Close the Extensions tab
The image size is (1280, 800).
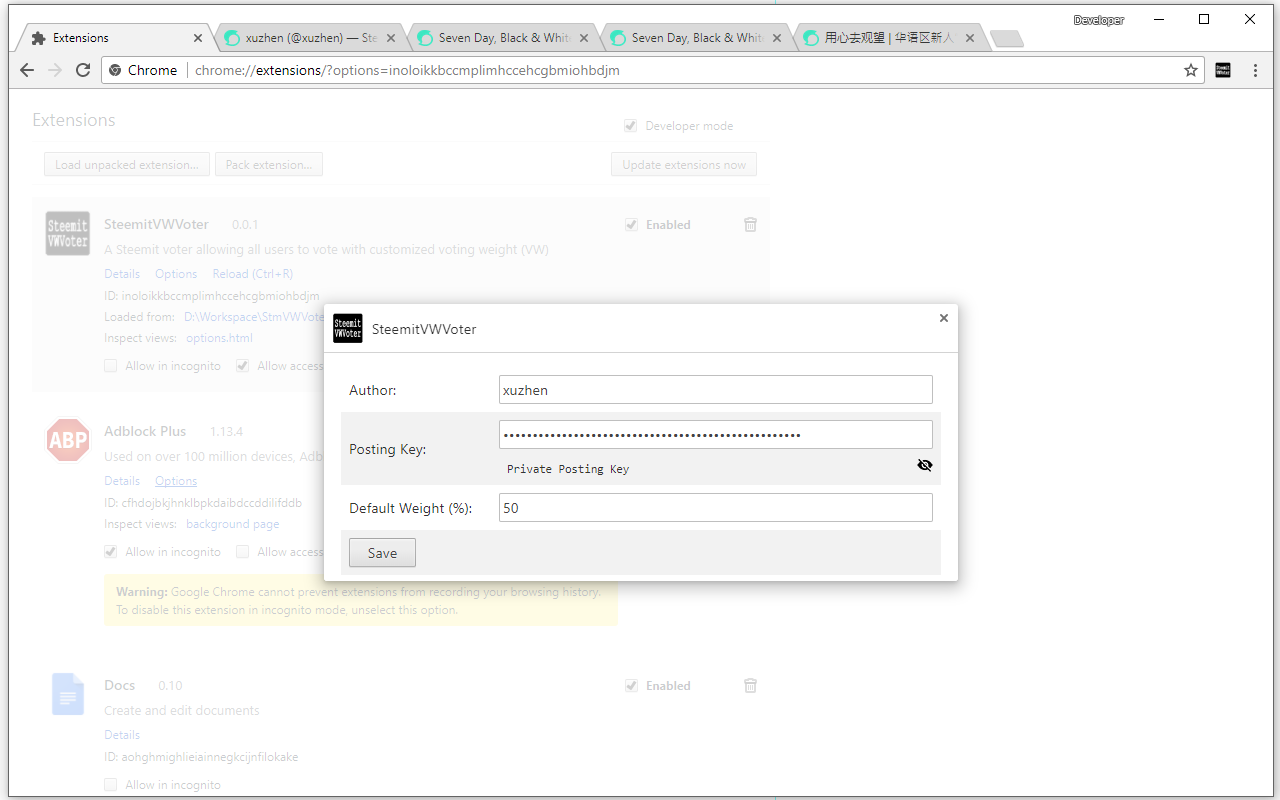(198, 38)
